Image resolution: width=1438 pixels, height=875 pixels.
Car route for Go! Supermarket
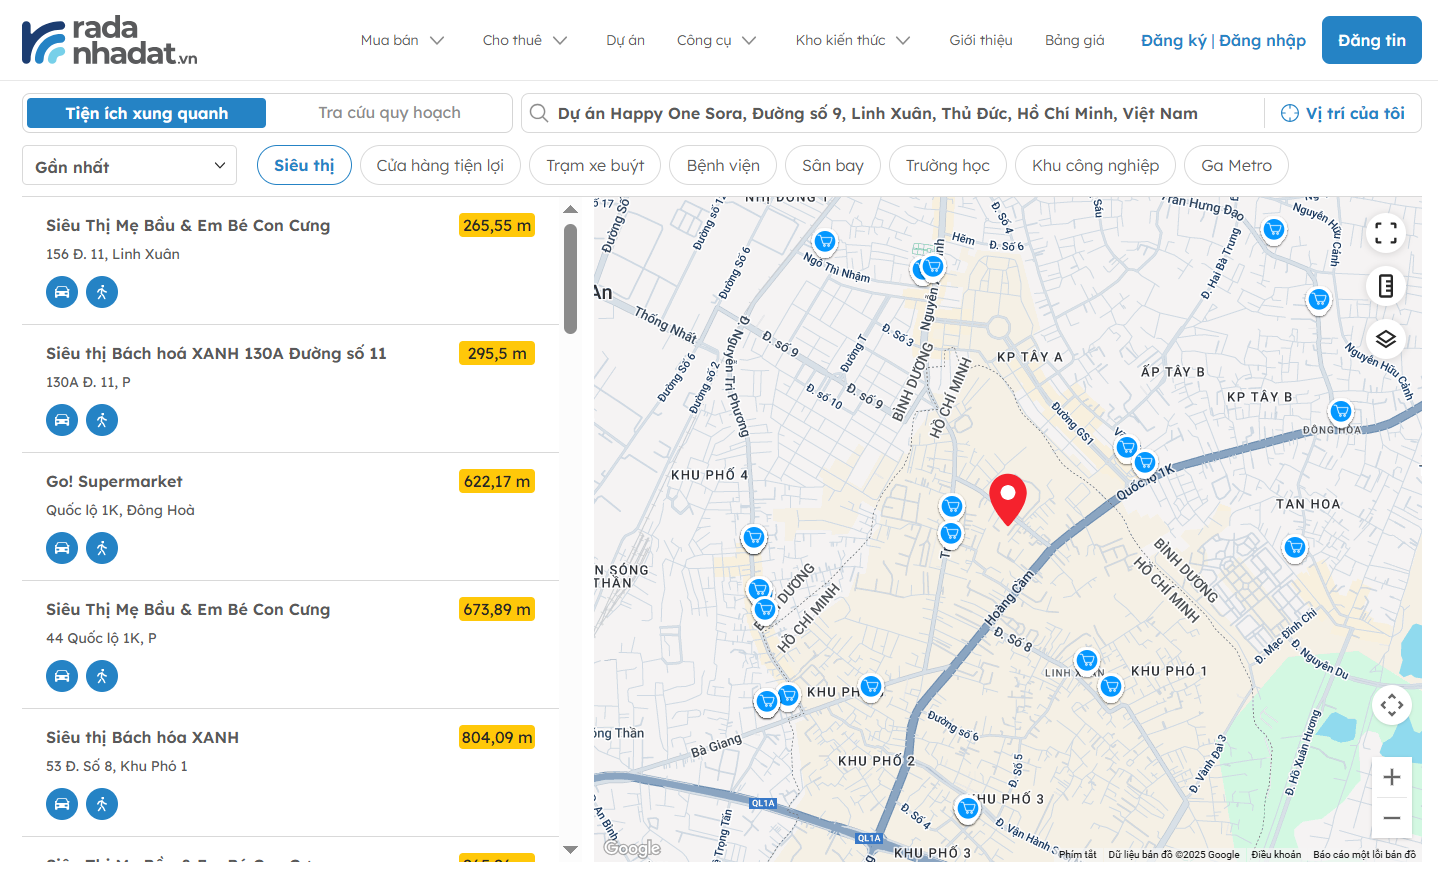tap(62, 548)
